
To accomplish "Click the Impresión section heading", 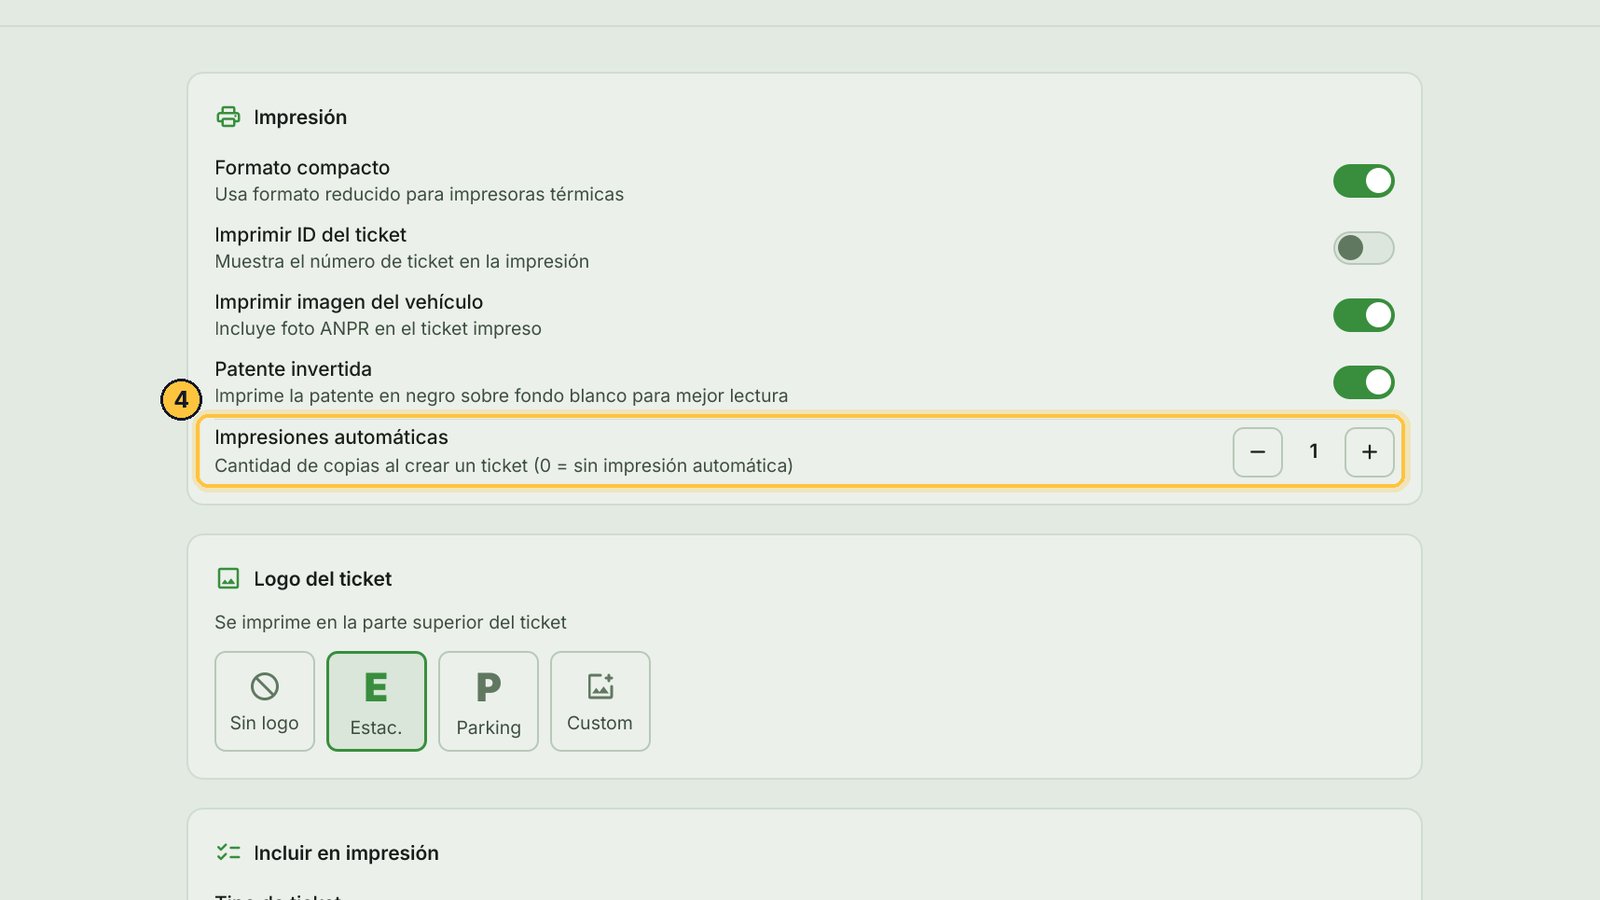I will pyautogui.click(x=300, y=117).
